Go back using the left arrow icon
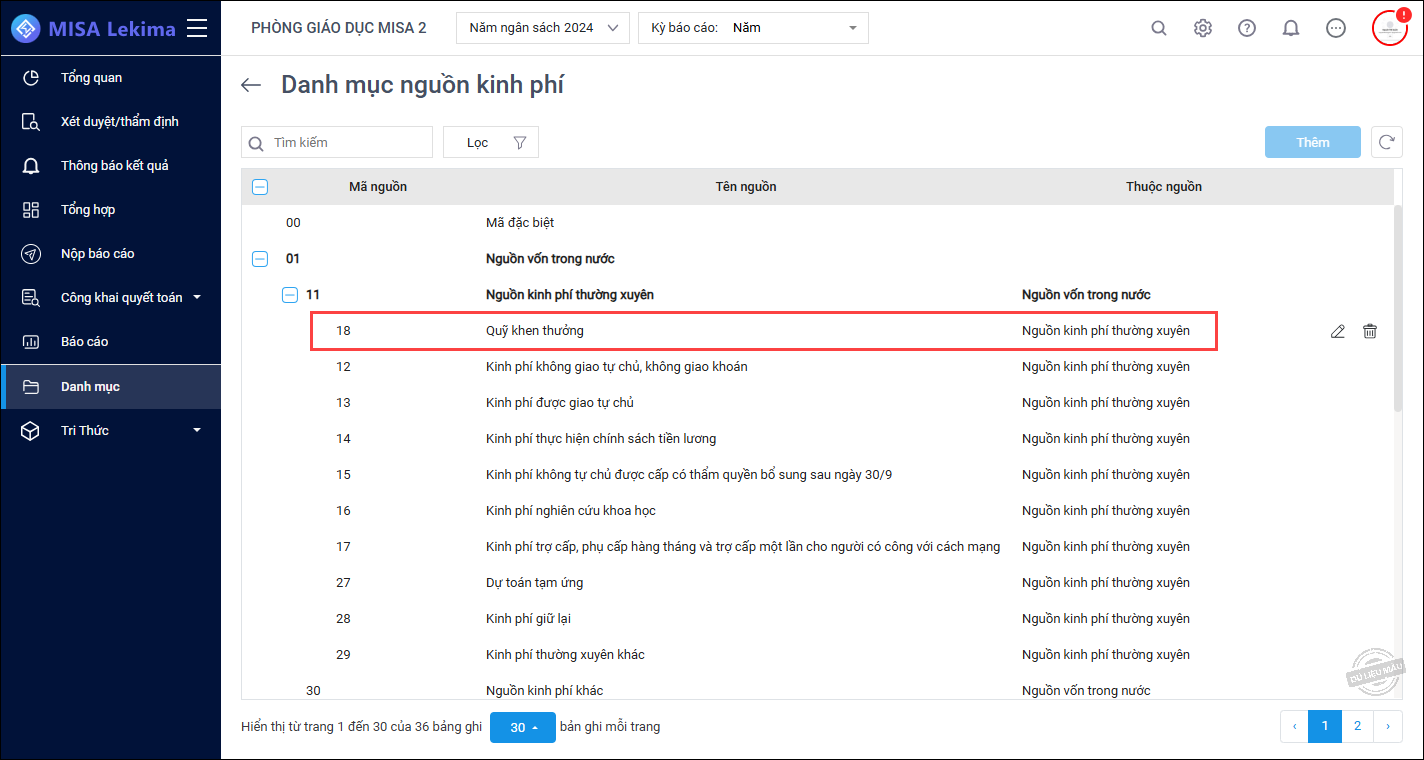Viewport: 1424px width, 760px height. 251,85
